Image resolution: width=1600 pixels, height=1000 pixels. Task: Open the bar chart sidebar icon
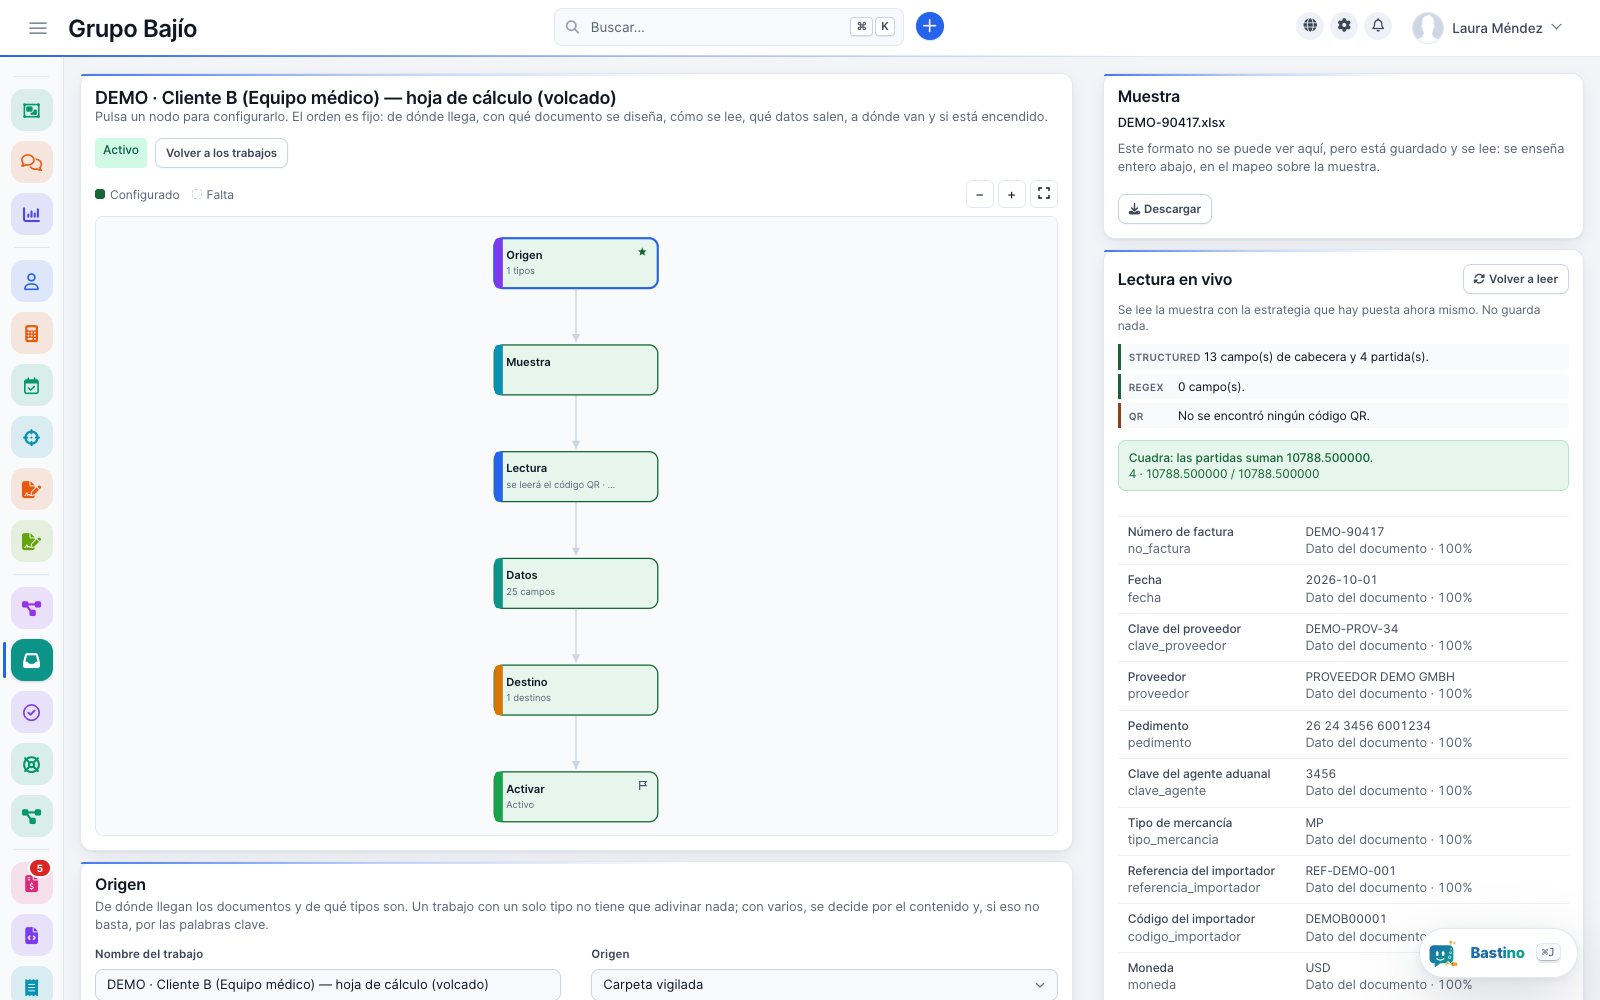click(x=32, y=214)
